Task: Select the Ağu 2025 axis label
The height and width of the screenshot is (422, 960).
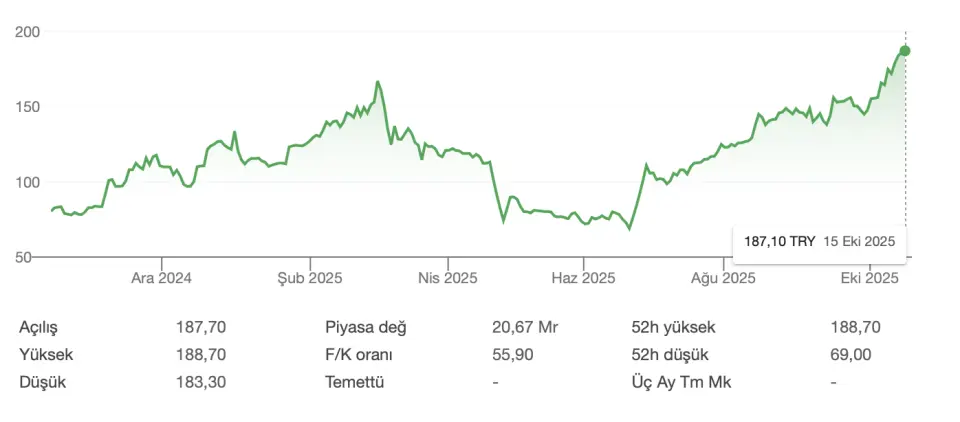Action: coord(724,278)
